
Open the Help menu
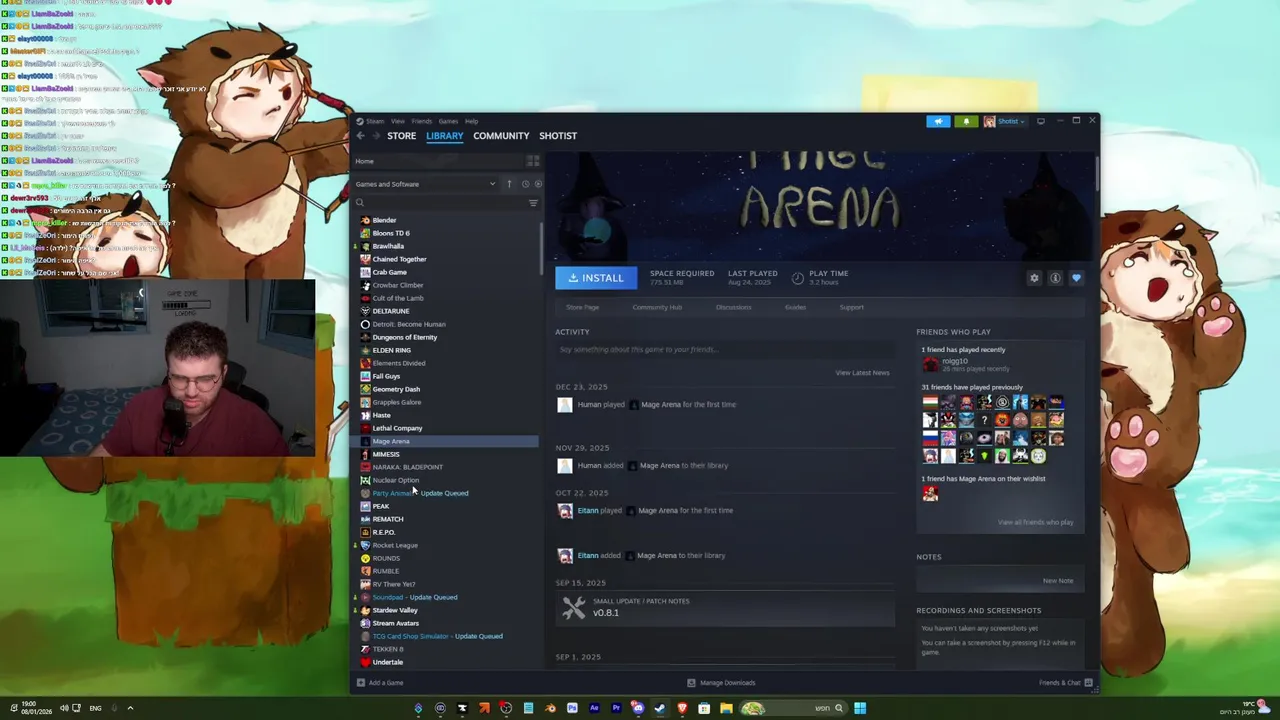(471, 121)
